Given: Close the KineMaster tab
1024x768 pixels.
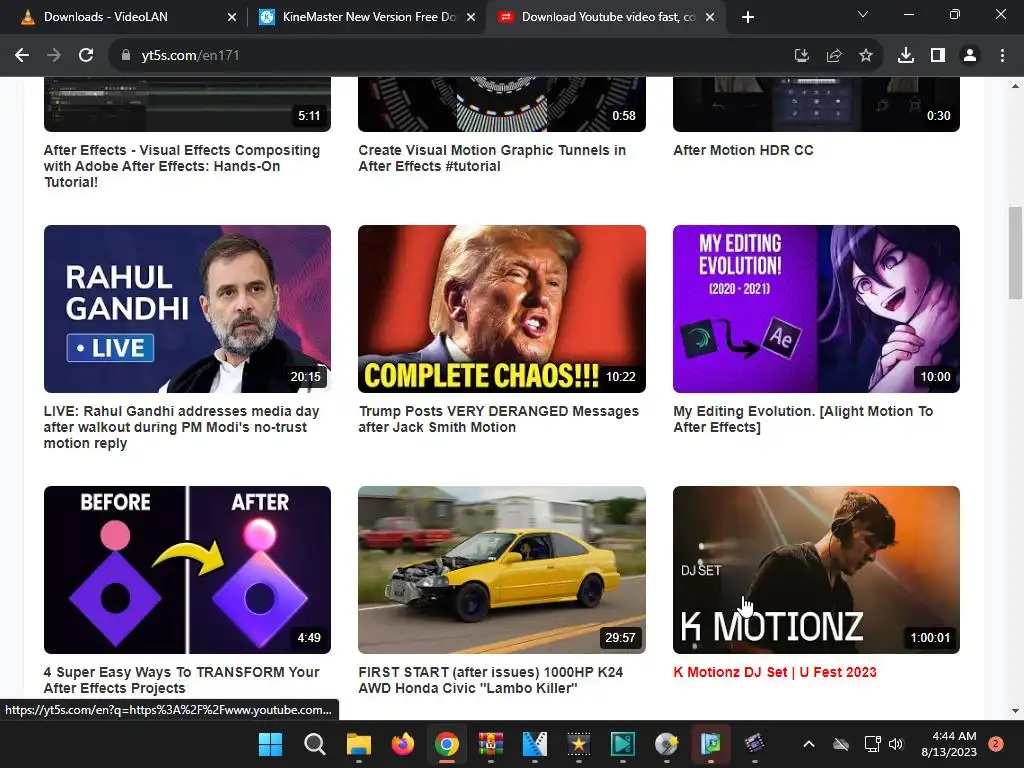Looking at the screenshot, I should pos(471,17).
